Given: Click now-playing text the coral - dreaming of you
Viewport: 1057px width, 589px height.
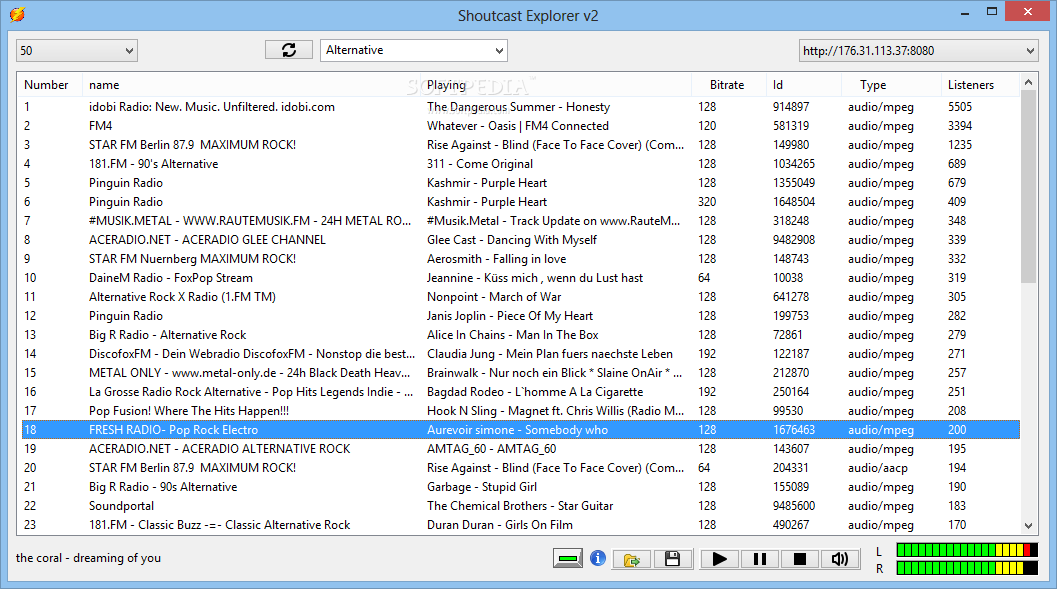Looking at the screenshot, I should click(88, 558).
